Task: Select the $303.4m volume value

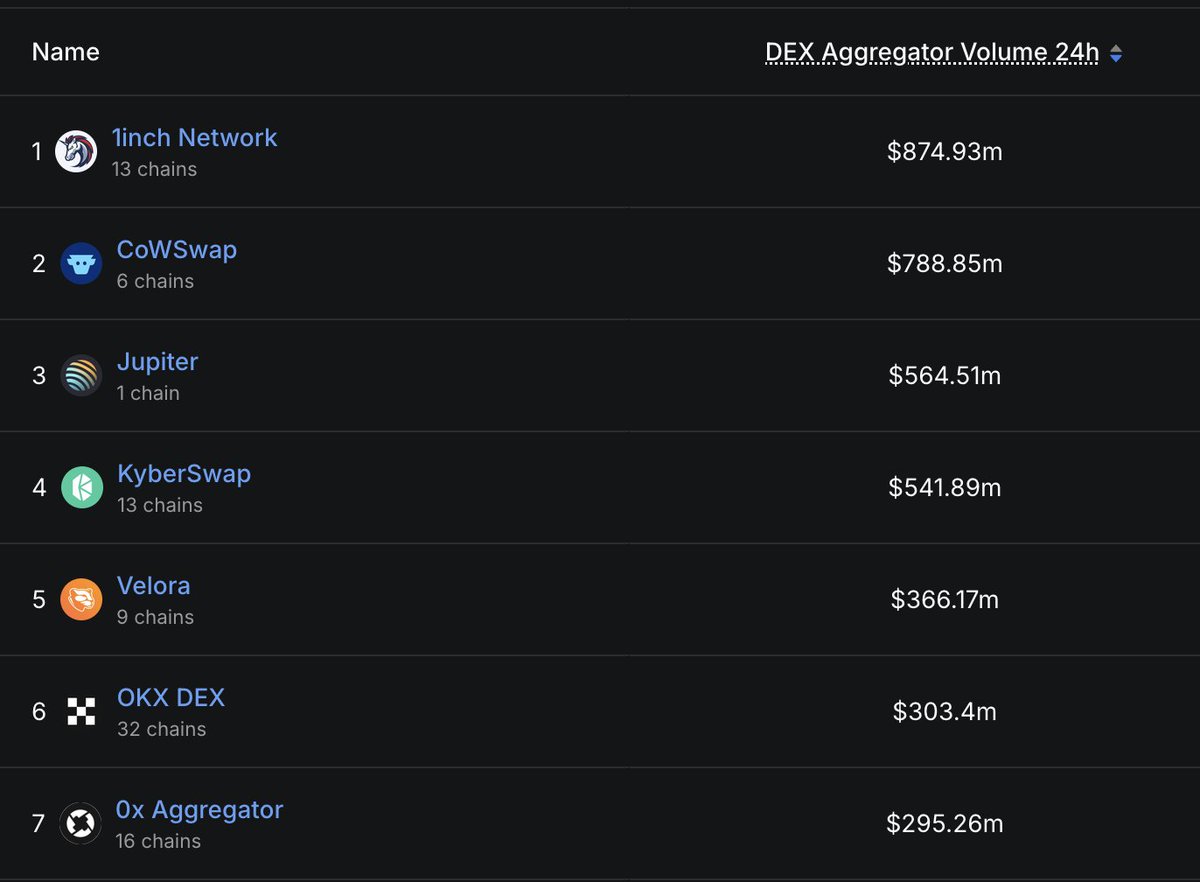Action: (x=945, y=712)
